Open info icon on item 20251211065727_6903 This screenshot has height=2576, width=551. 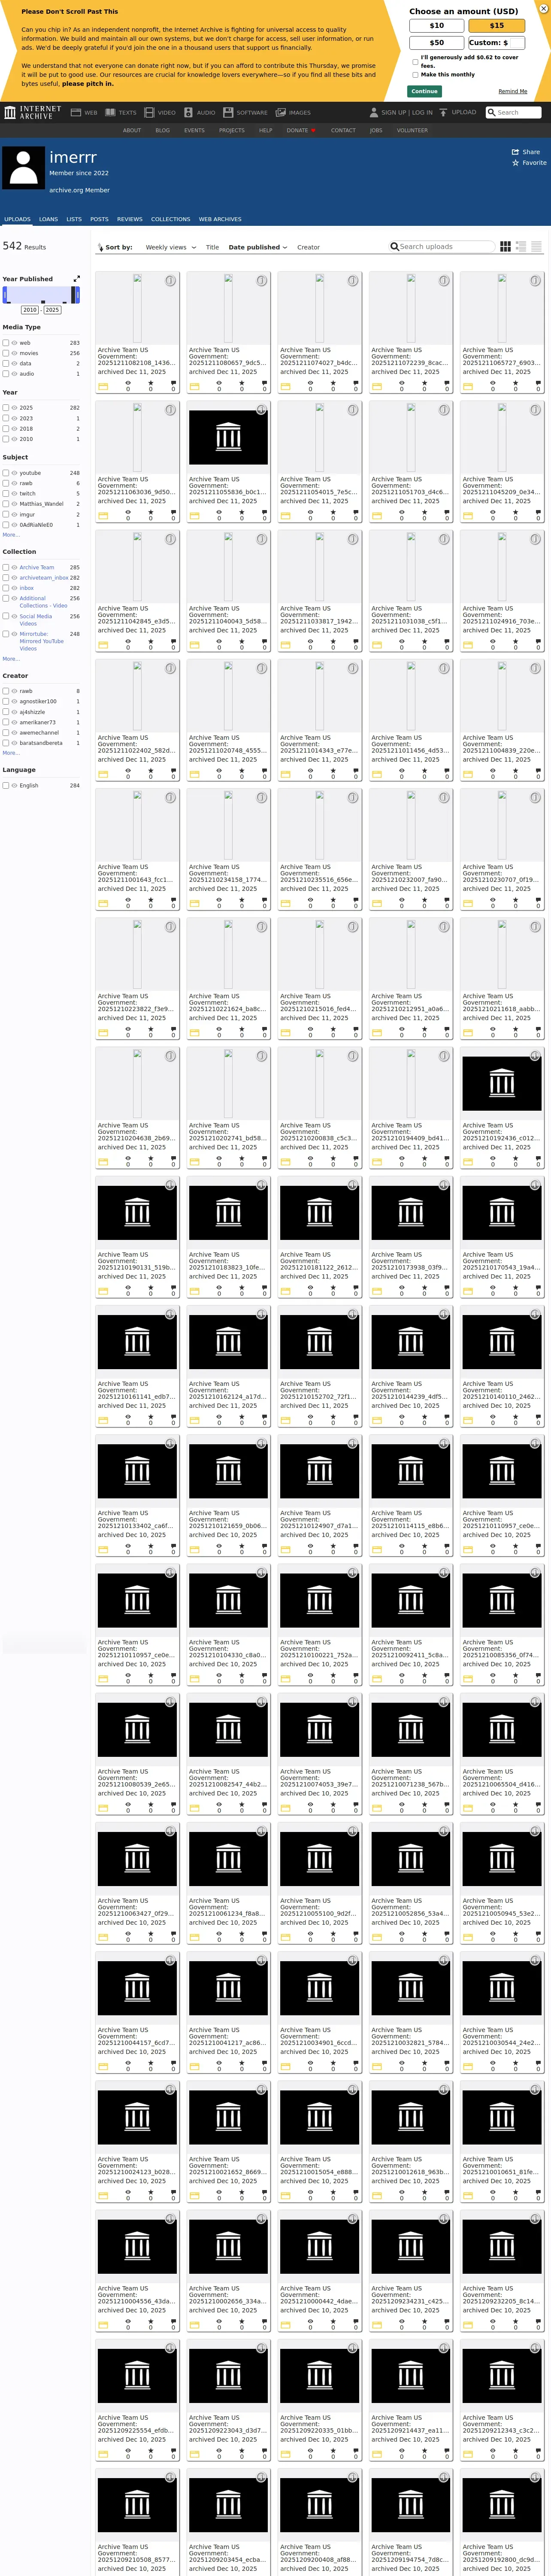click(536, 281)
